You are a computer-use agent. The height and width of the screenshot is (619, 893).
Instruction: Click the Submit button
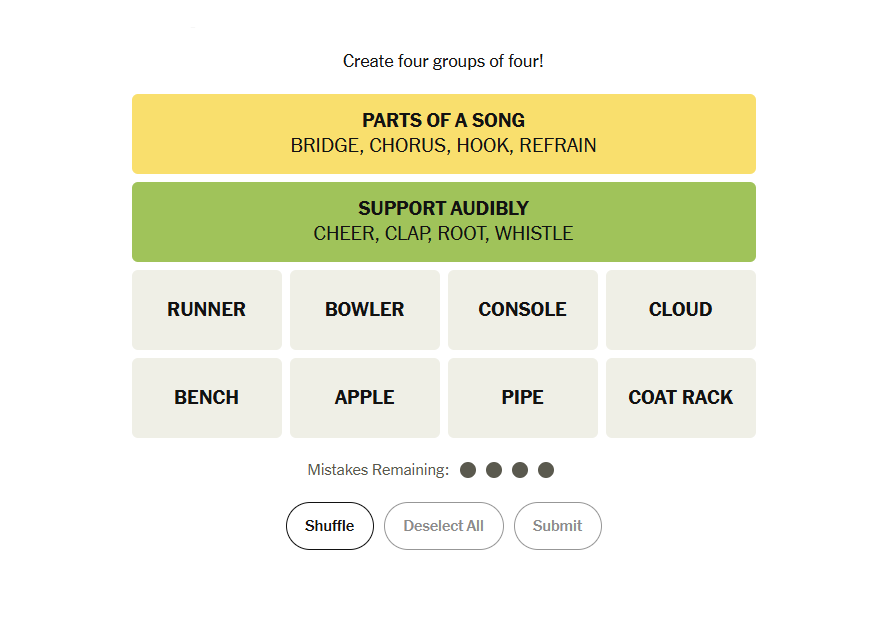[558, 526]
